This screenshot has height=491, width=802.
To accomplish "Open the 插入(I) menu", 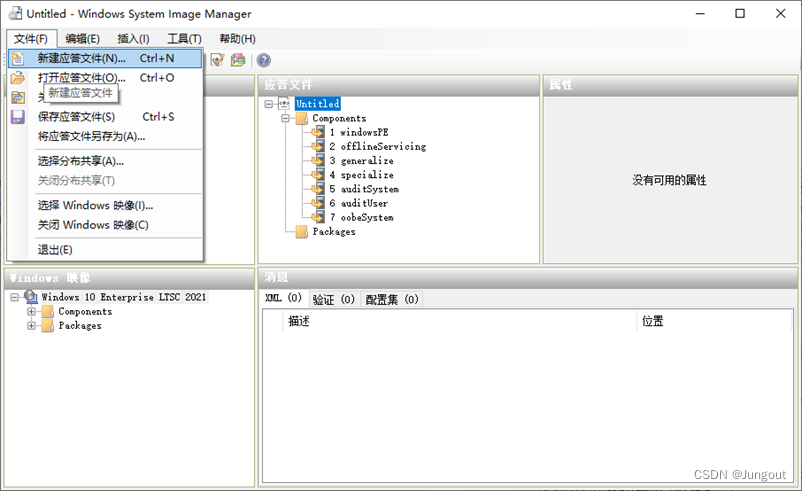I will pyautogui.click(x=133, y=39).
